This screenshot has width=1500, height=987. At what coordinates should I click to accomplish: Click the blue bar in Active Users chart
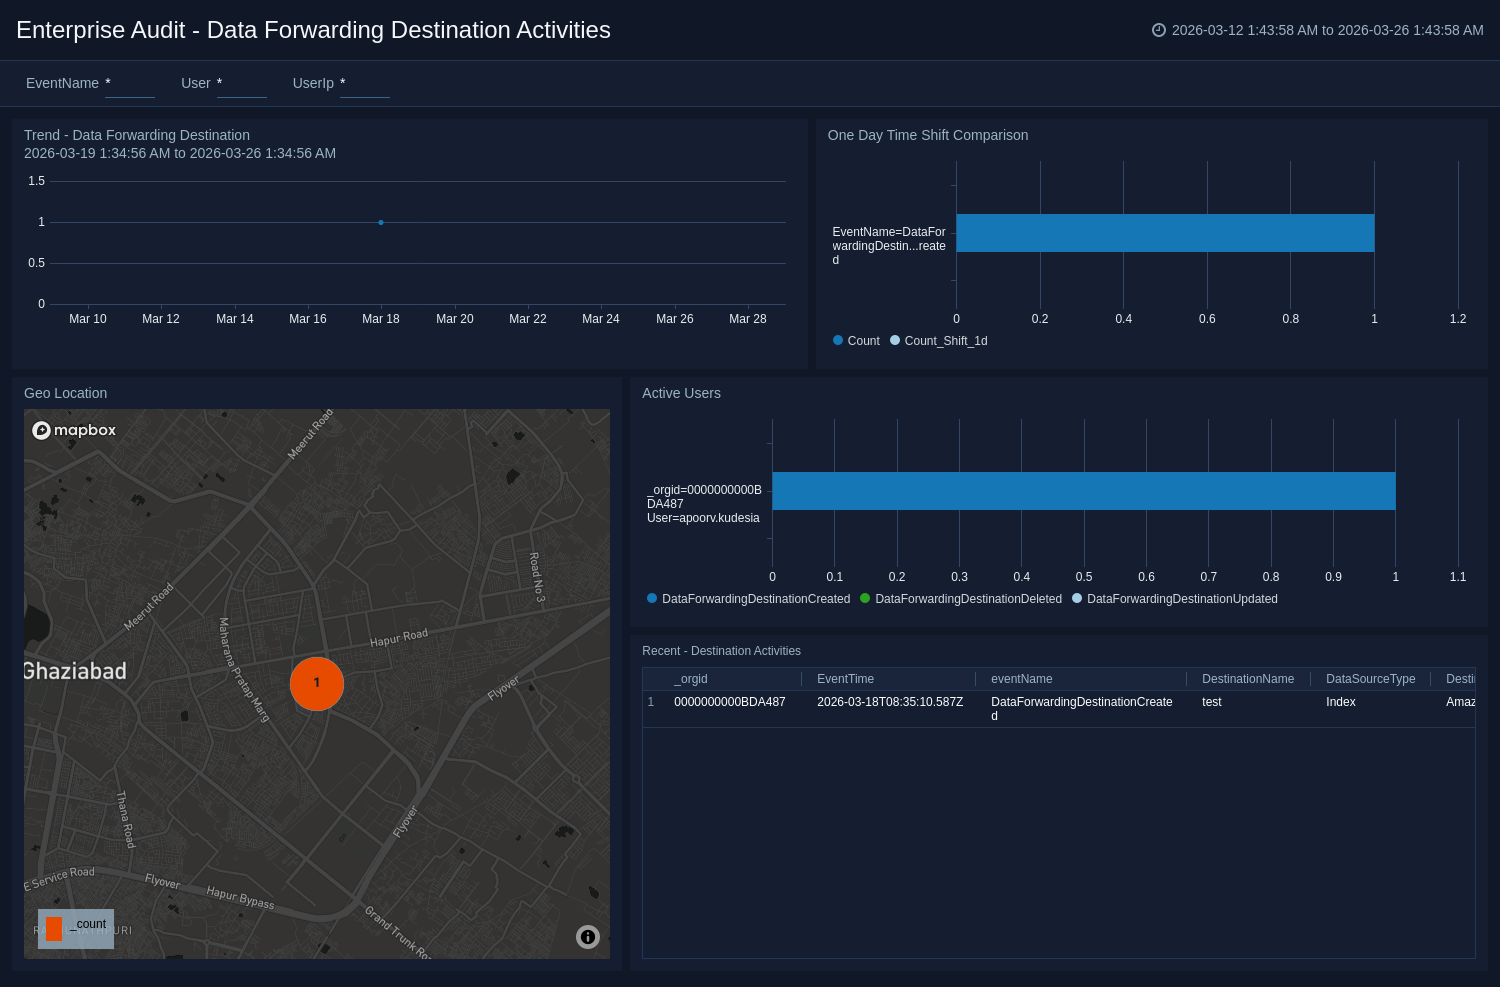tap(1083, 491)
